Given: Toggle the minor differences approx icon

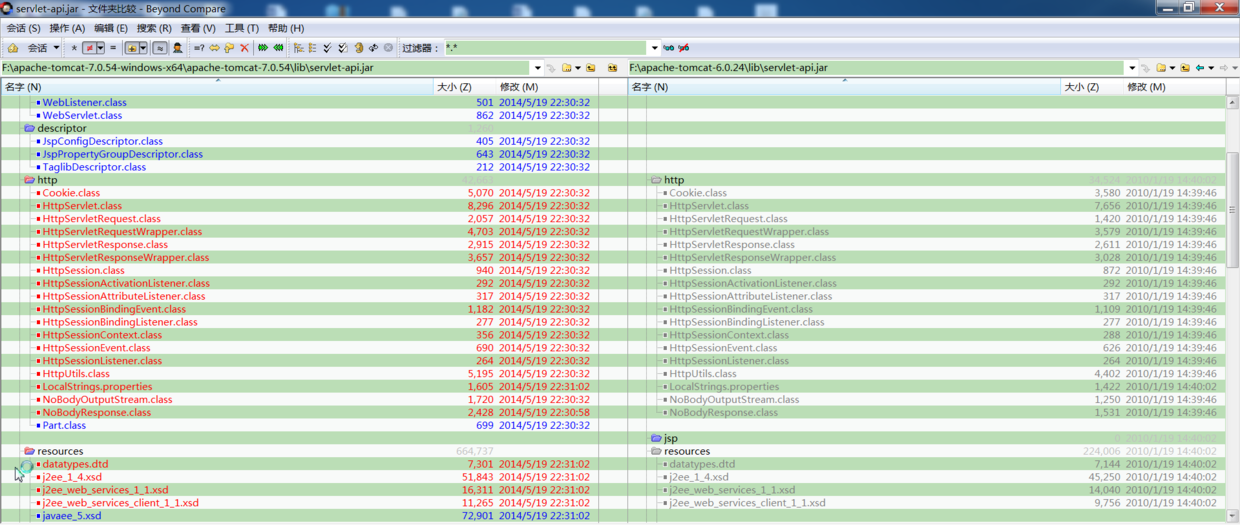Looking at the screenshot, I should click(160, 47).
